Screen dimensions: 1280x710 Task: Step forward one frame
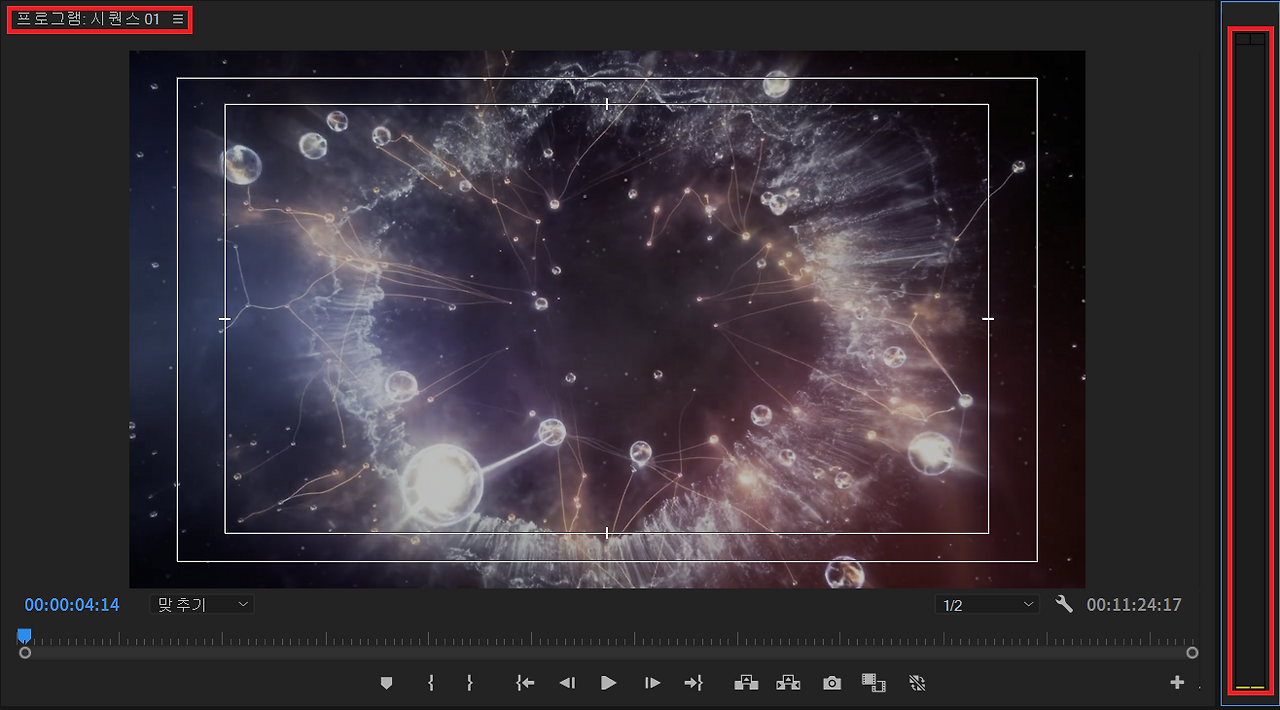652,683
